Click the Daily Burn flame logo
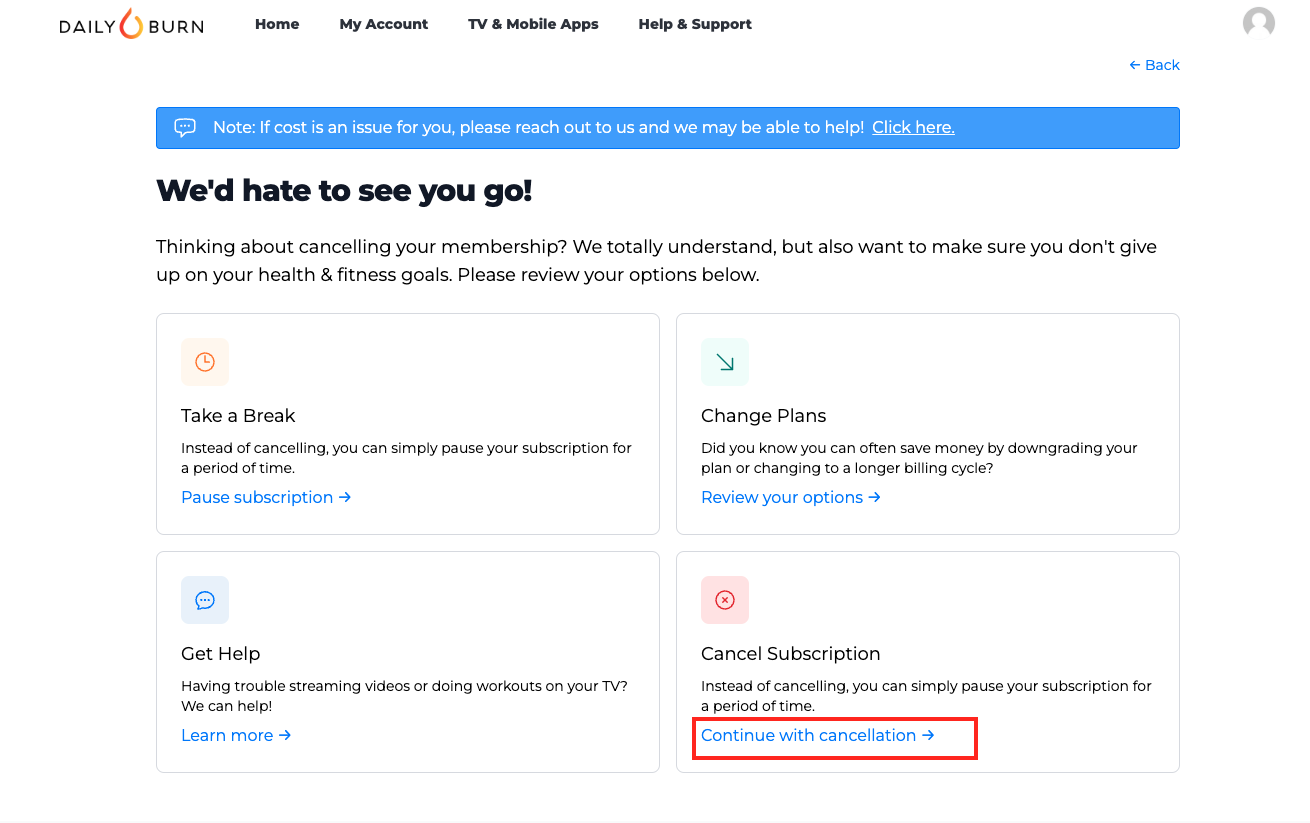Screen dimensions: 1310x823 [x=131, y=24]
